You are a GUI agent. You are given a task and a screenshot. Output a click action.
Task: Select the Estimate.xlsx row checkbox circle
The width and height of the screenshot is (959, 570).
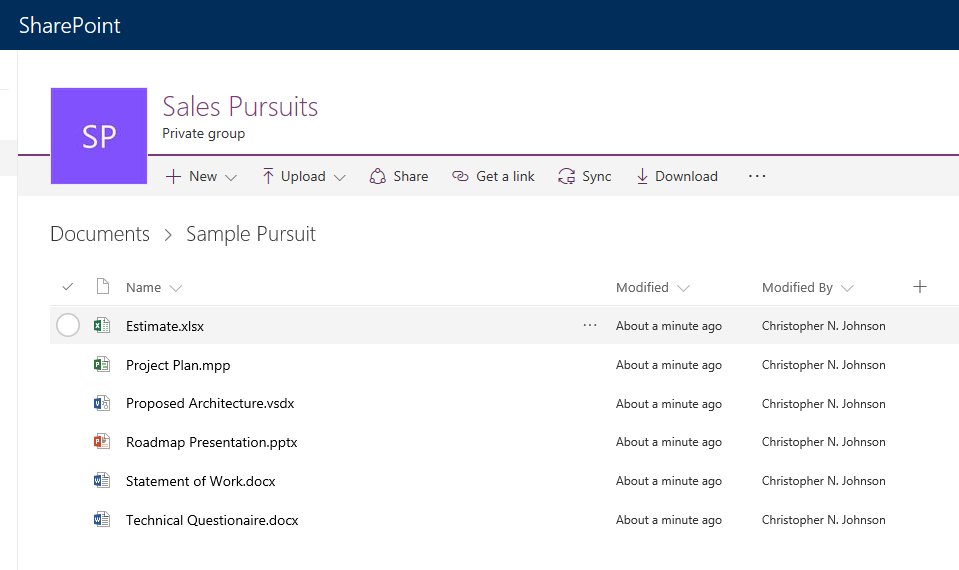click(x=68, y=325)
